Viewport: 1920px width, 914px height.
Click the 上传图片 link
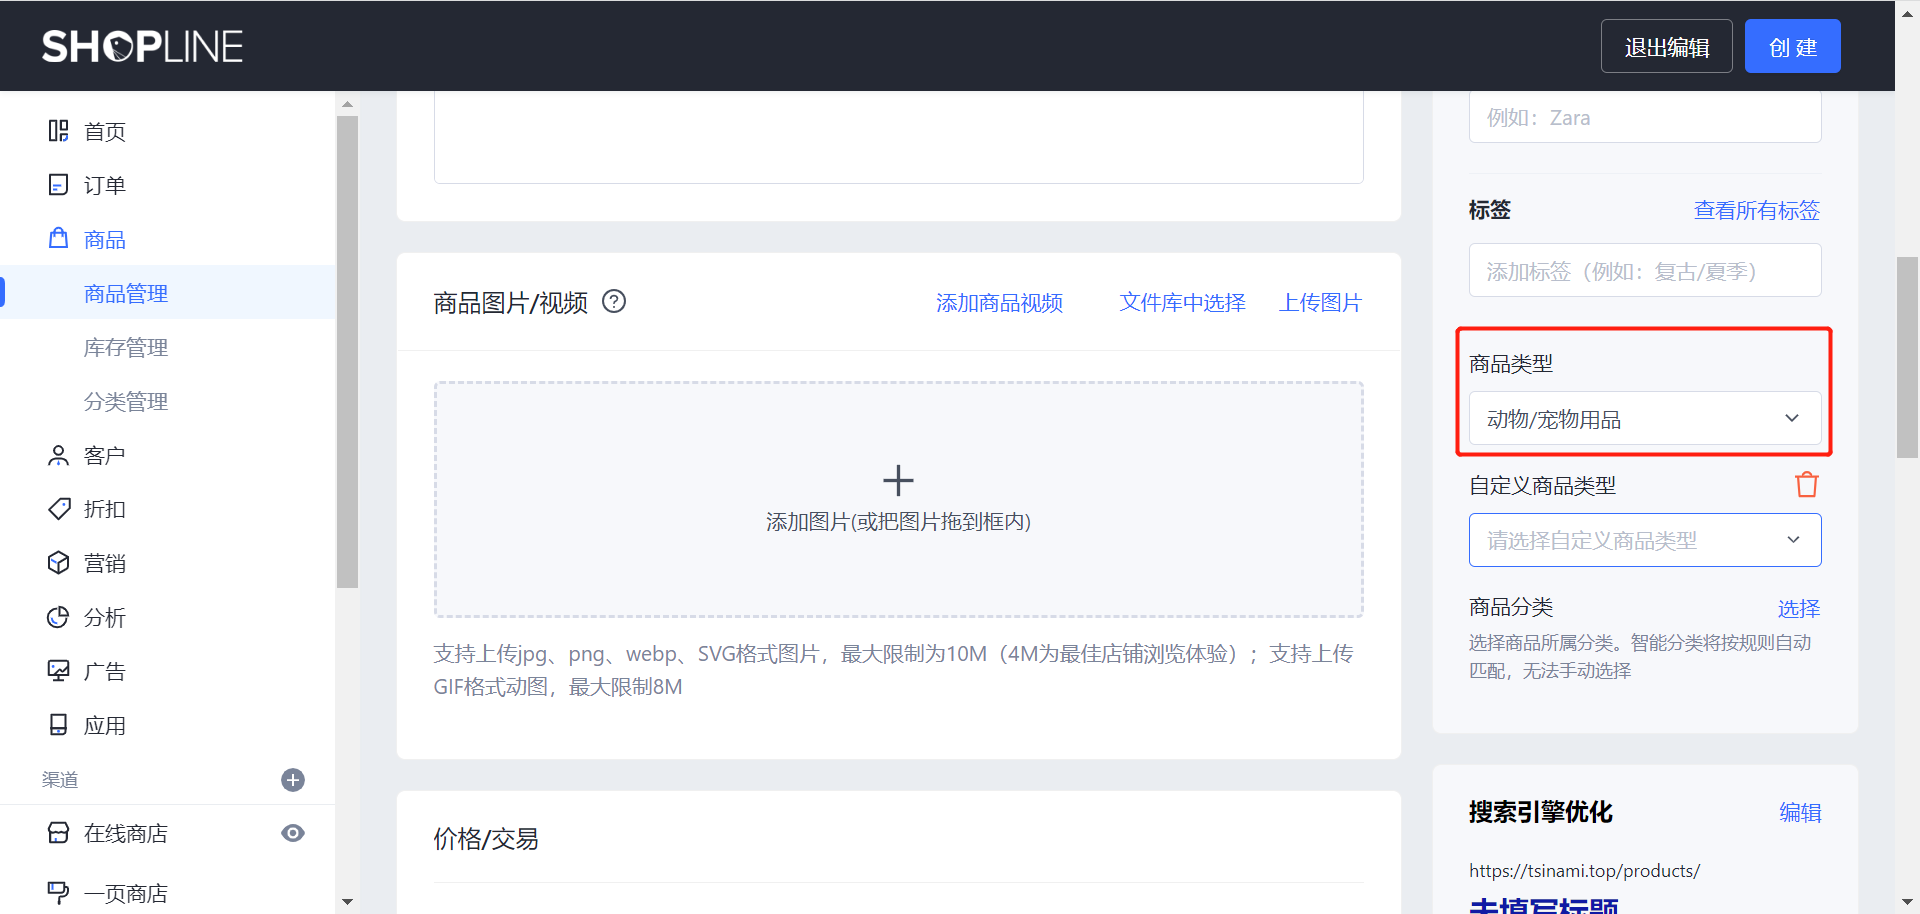click(1320, 302)
